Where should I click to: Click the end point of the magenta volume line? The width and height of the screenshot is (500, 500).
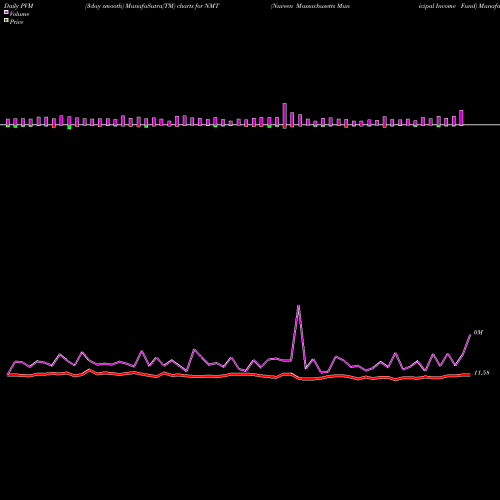click(x=470, y=335)
